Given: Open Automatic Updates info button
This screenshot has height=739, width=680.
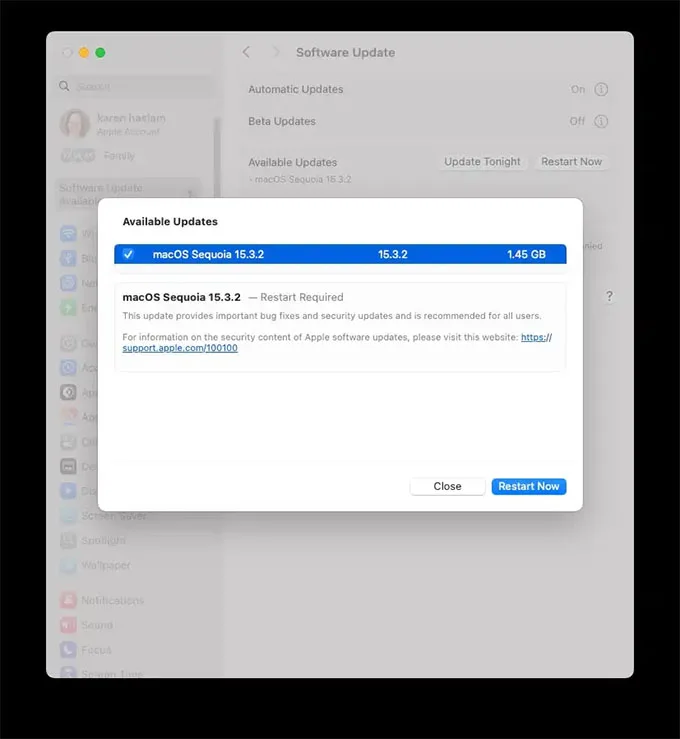Looking at the screenshot, I should (601, 89).
